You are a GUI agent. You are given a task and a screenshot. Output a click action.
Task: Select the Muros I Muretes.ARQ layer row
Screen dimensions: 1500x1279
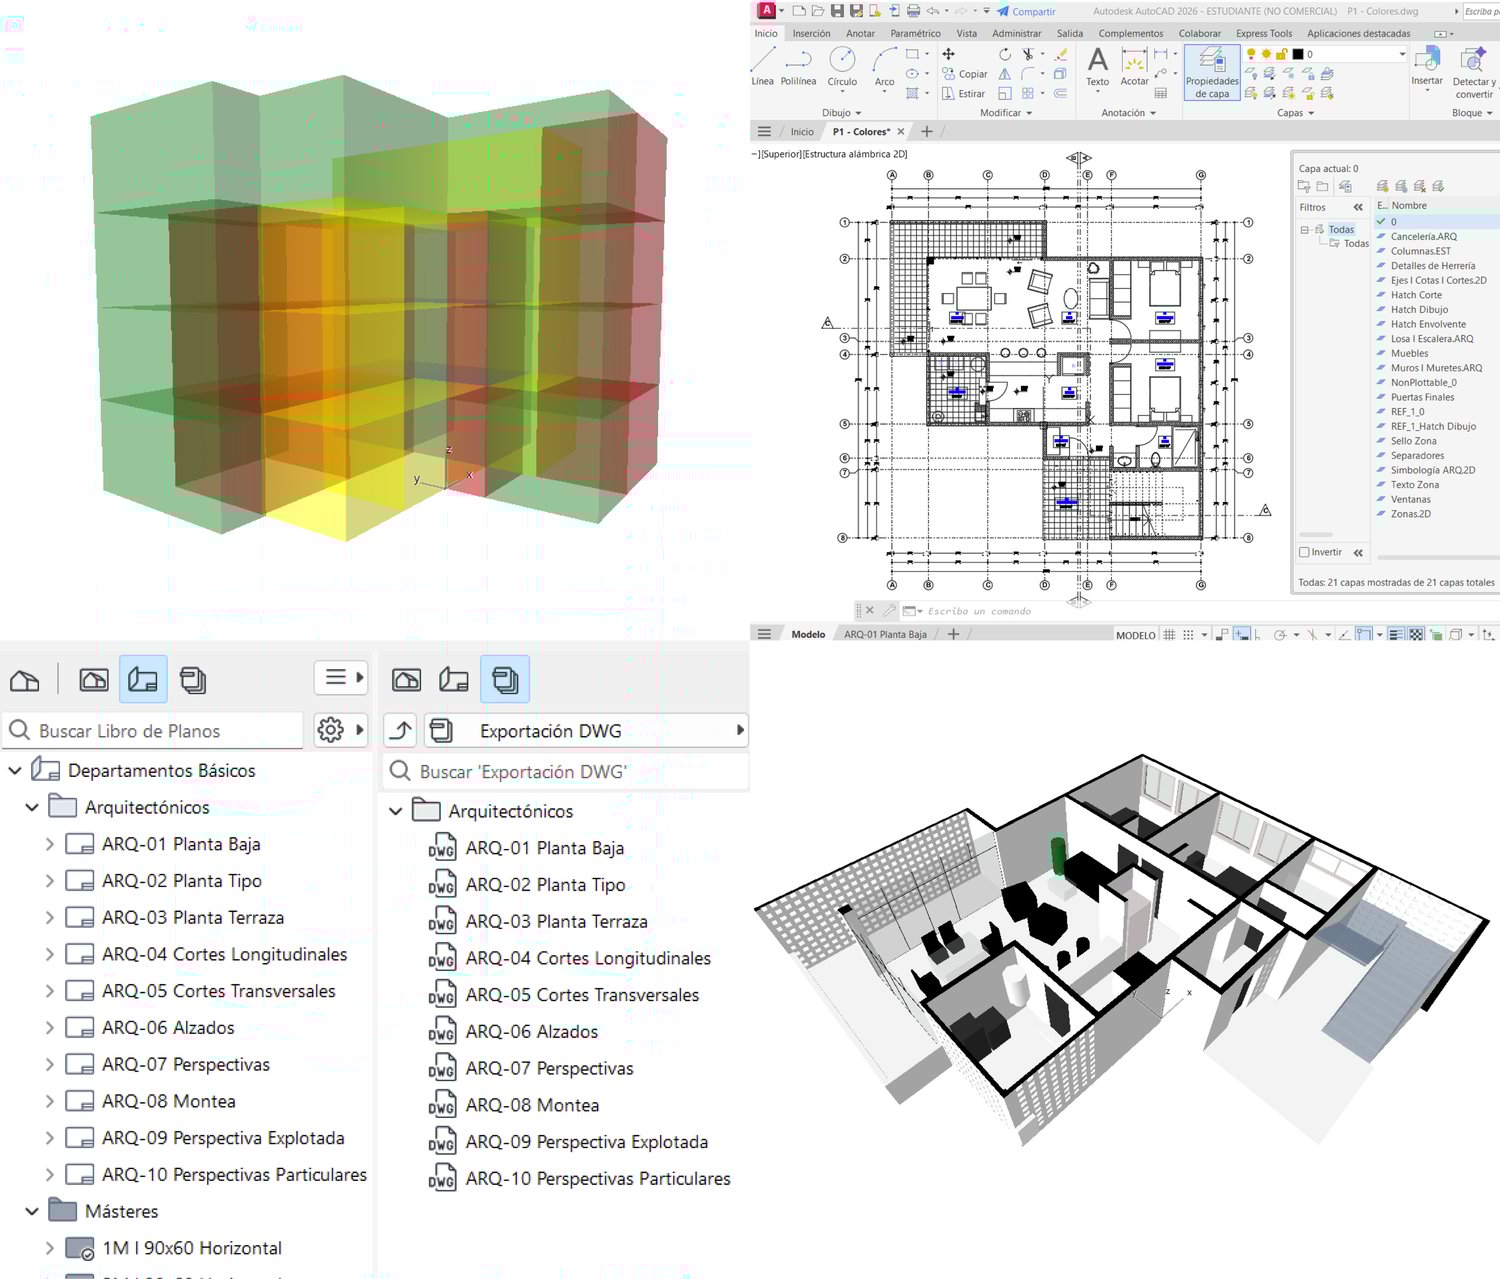1436,368
